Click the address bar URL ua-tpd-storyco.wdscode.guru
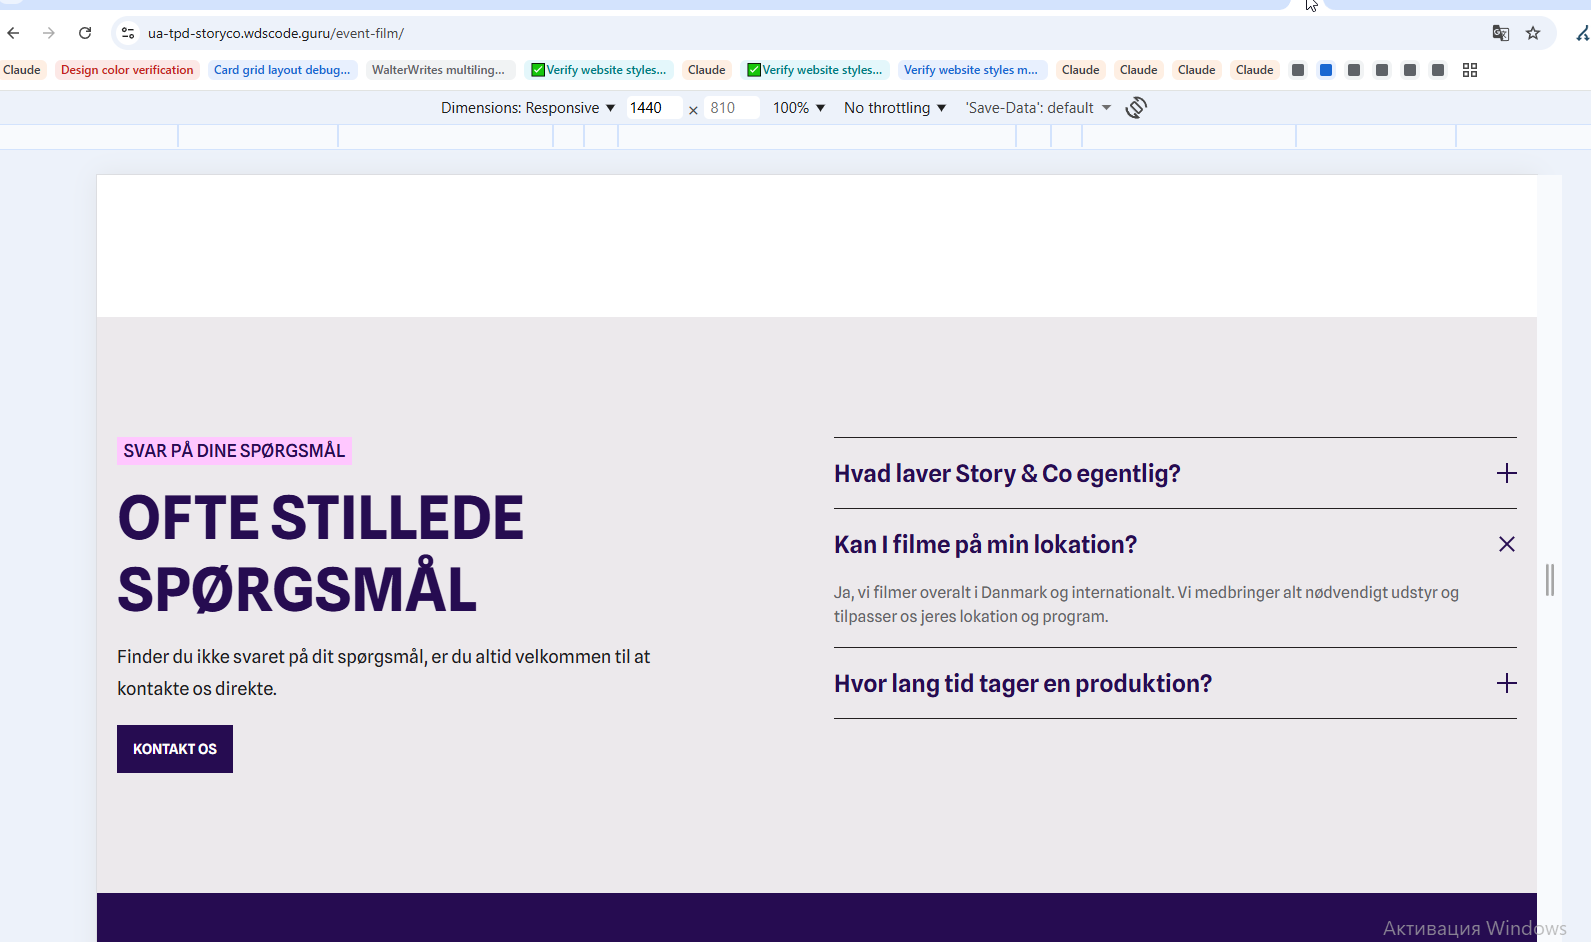 tap(276, 33)
